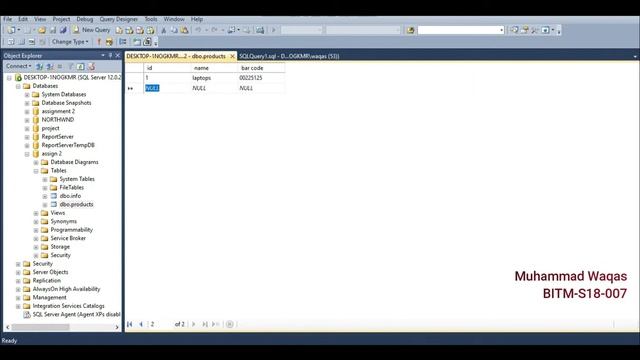Open the File menu
Viewport: 640px width, 360px height.
8,19
